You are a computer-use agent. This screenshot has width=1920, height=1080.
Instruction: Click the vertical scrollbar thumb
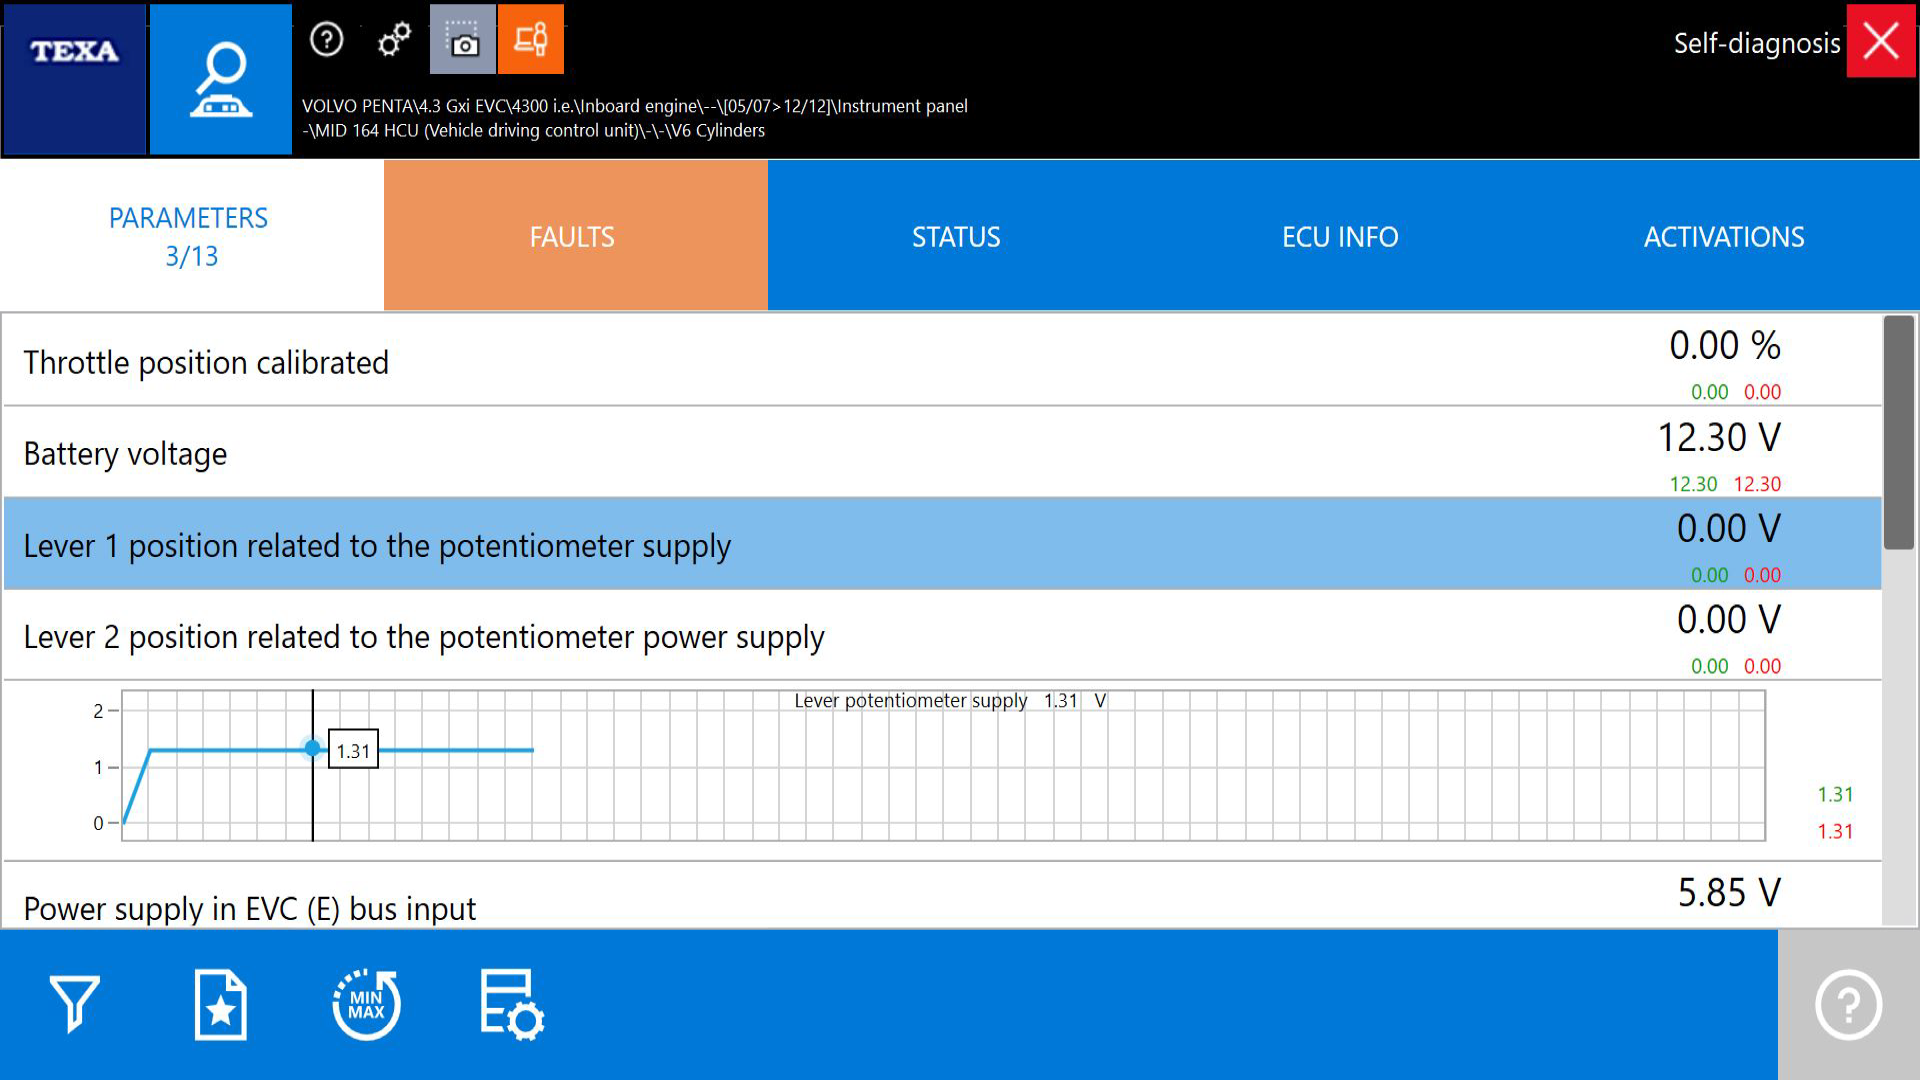pos(1898,432)
